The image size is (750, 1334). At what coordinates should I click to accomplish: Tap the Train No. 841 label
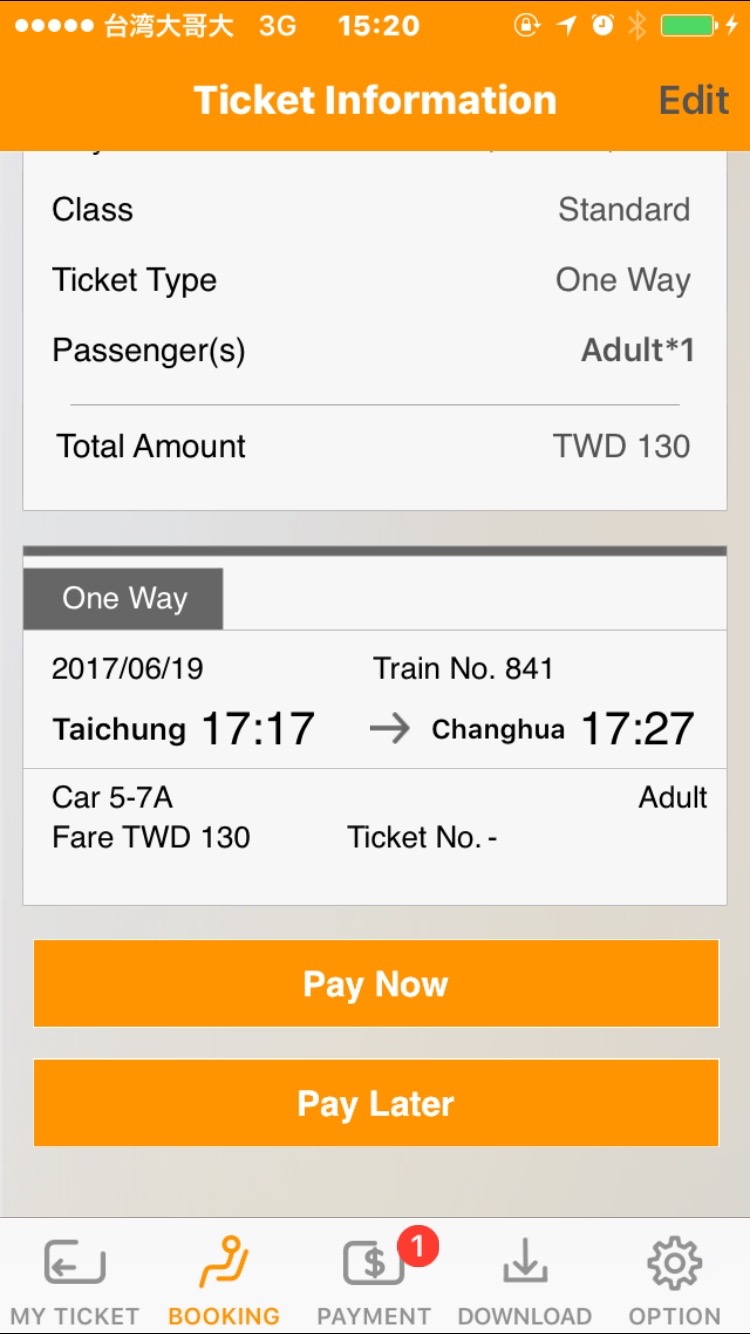pos(463,668)
